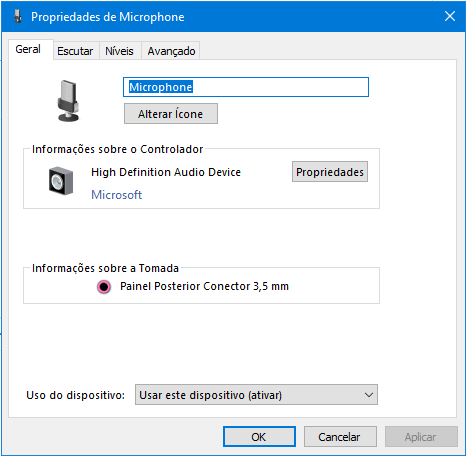The width and height of the screenshot is (467, 456).
Task: Click the Microphone name text field
Action: [246, 87]
